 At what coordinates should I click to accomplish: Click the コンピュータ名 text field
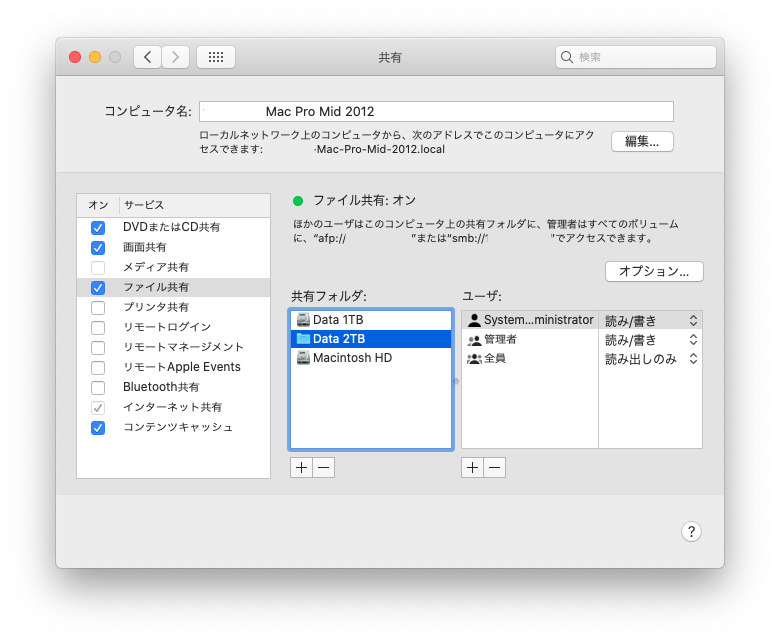[x=436, y=111]
